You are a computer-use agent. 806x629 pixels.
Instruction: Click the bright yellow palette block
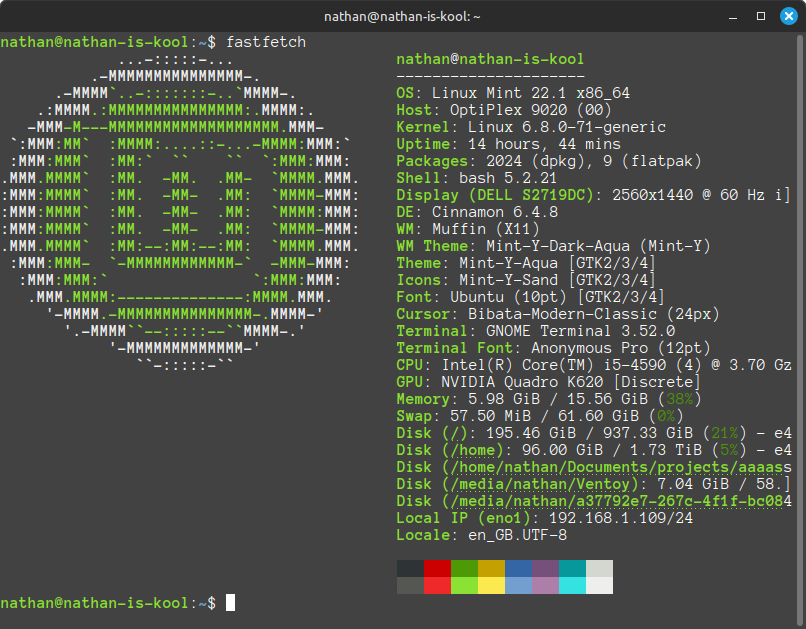[491, 585]
